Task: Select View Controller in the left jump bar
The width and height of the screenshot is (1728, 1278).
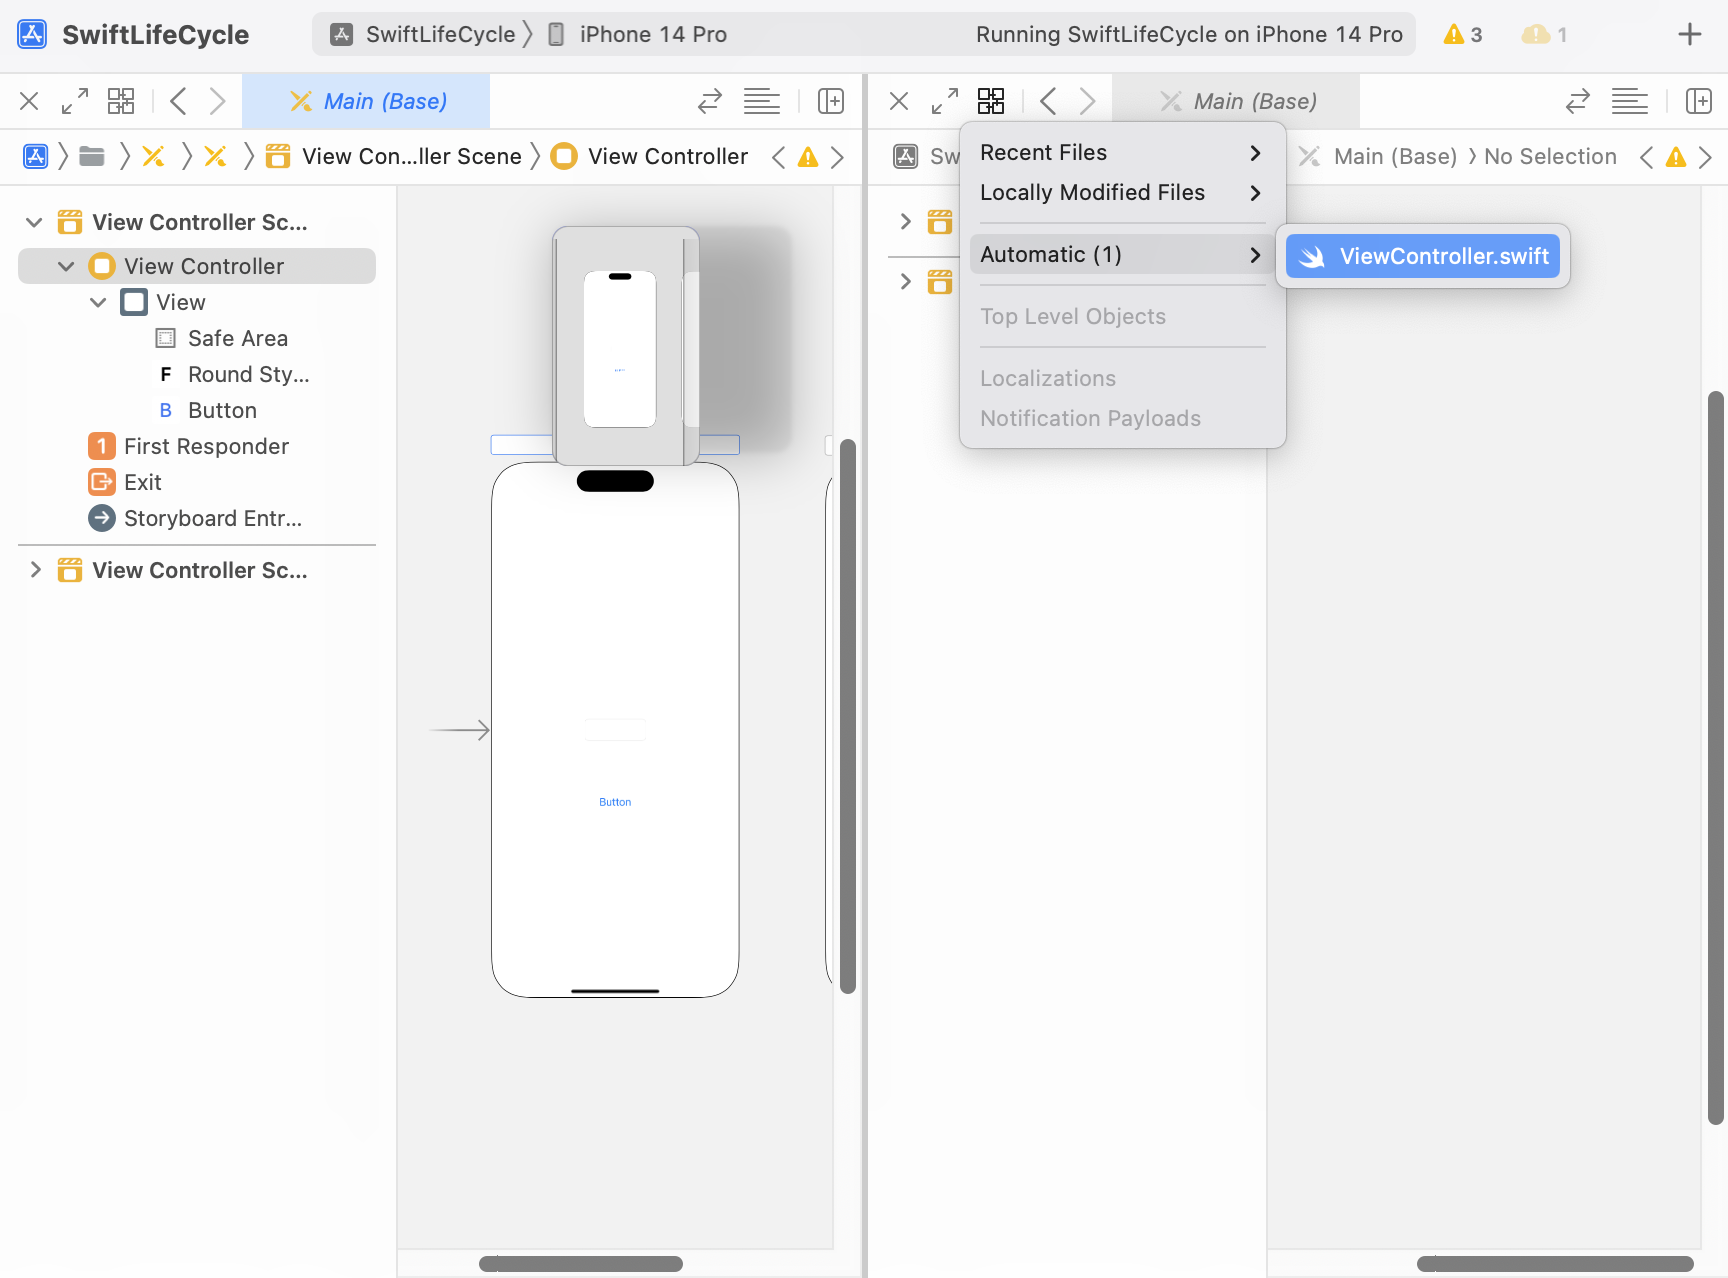Action: 650,156
